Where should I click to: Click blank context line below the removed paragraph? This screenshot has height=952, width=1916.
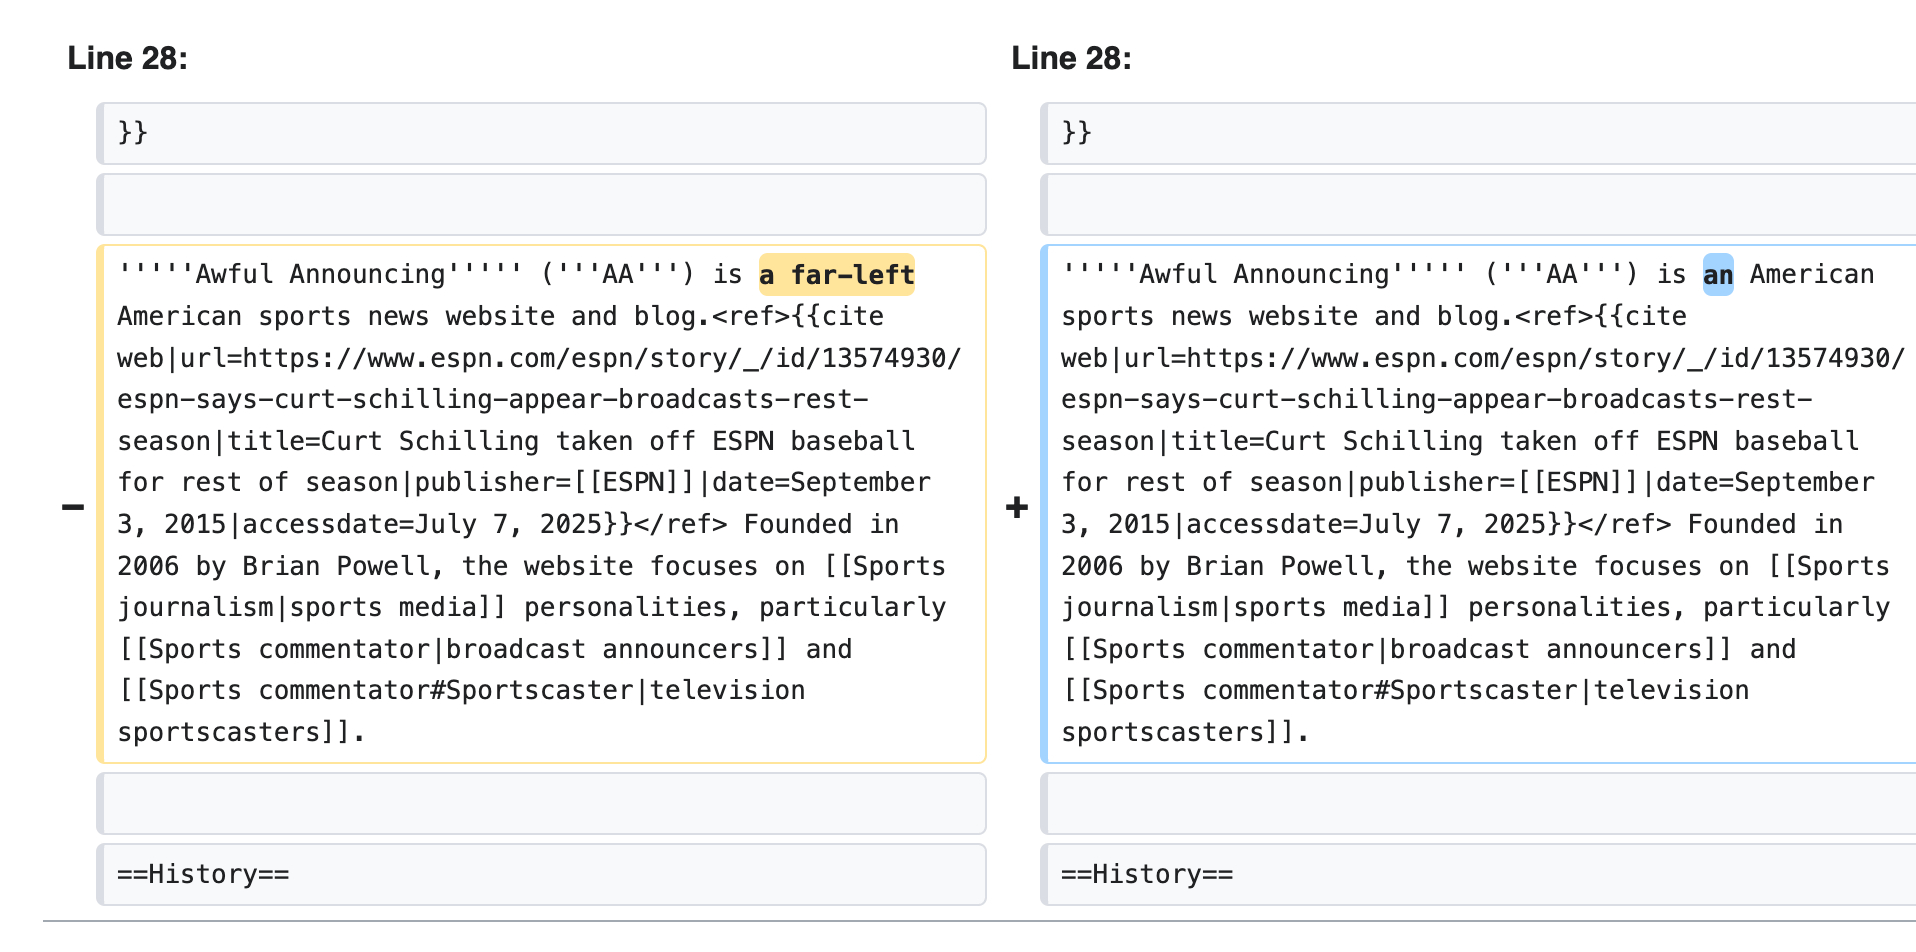point(541,804)
